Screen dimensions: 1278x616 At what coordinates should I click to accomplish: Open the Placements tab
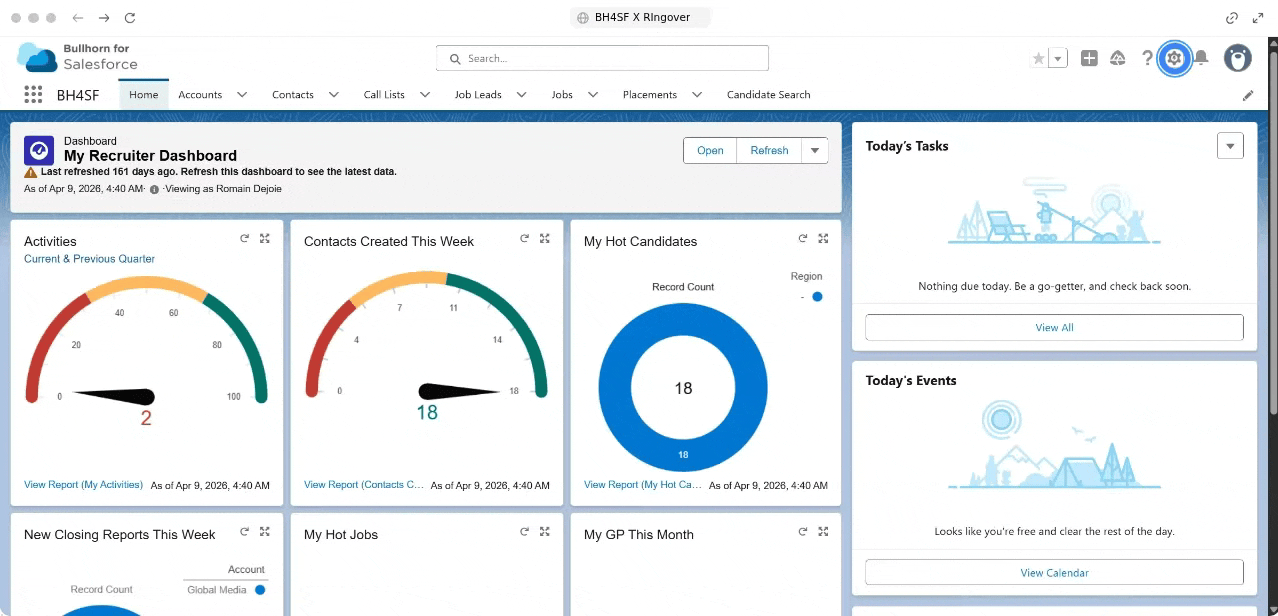coord(650,95)
